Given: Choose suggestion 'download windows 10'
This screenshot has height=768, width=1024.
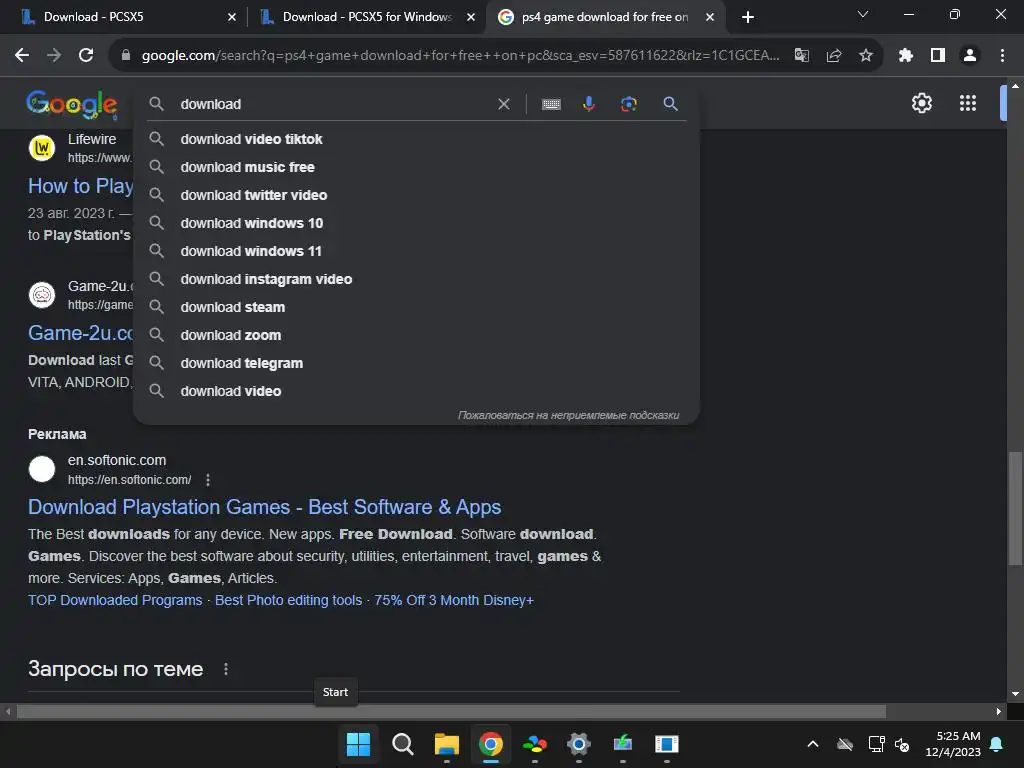Looking at the screenshot, I should pyautogui.click(x=416, y=223).
